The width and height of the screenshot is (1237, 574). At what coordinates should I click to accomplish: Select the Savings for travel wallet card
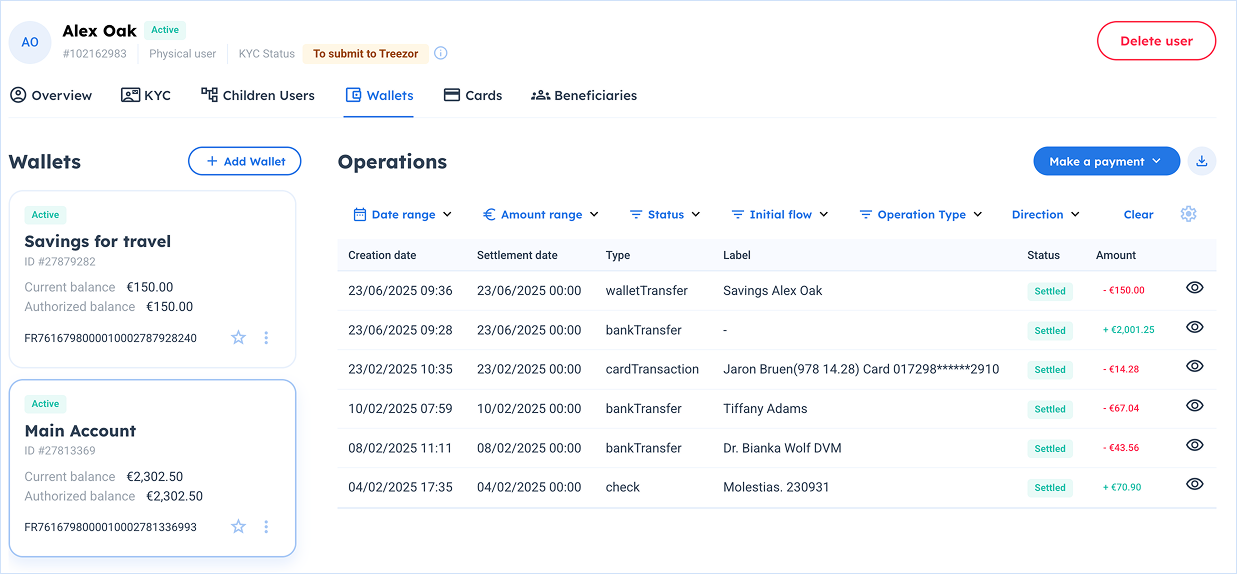(x=152, y=270)
